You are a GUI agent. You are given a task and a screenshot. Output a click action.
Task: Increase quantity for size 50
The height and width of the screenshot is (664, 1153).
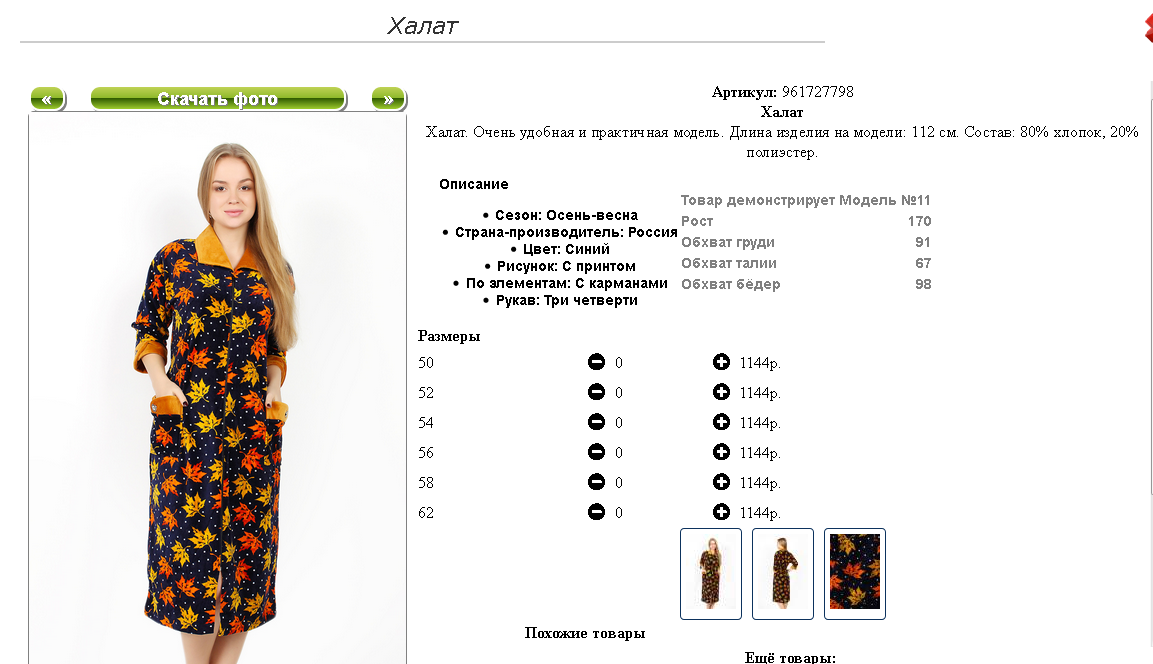(x=721, y=362)
